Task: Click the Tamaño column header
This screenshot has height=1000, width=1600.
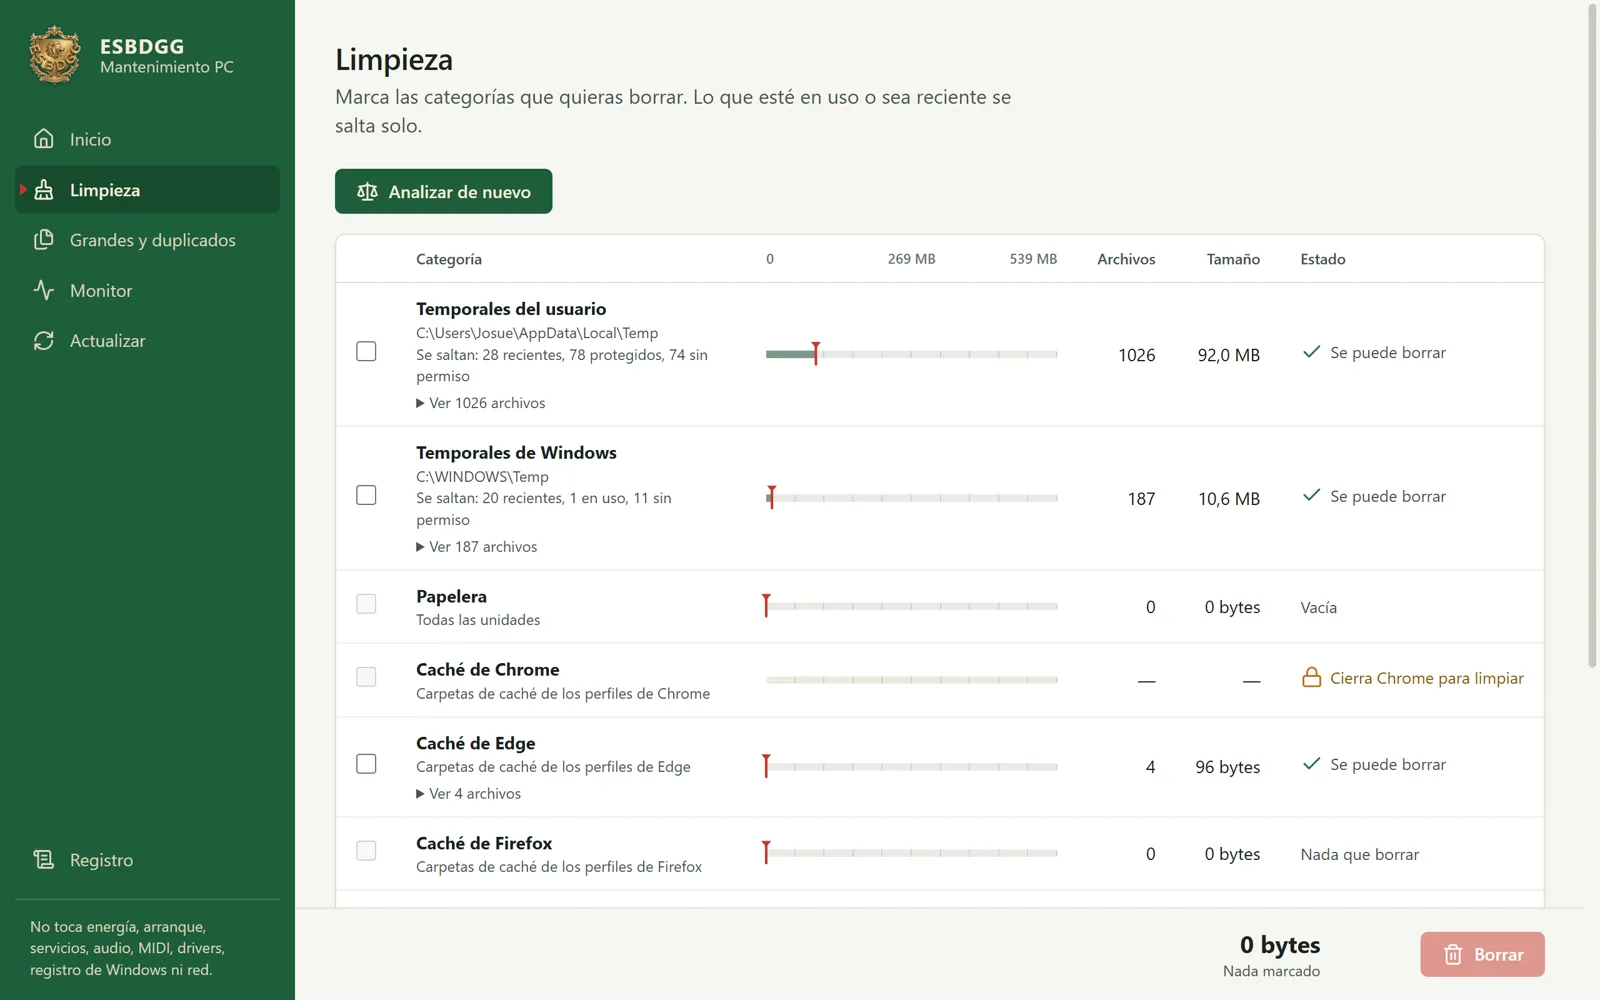Action: (x=1233, y=259)
